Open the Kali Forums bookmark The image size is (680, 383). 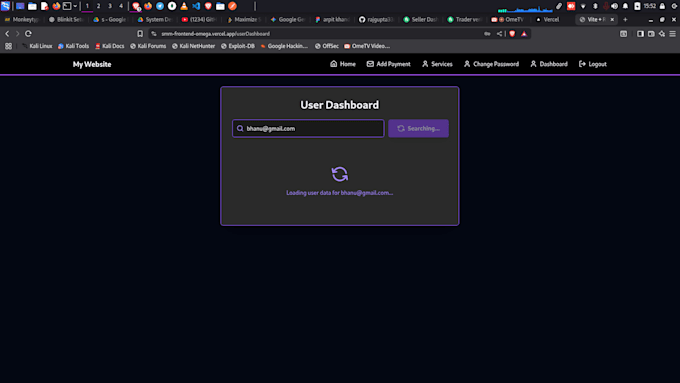point(148,46)
